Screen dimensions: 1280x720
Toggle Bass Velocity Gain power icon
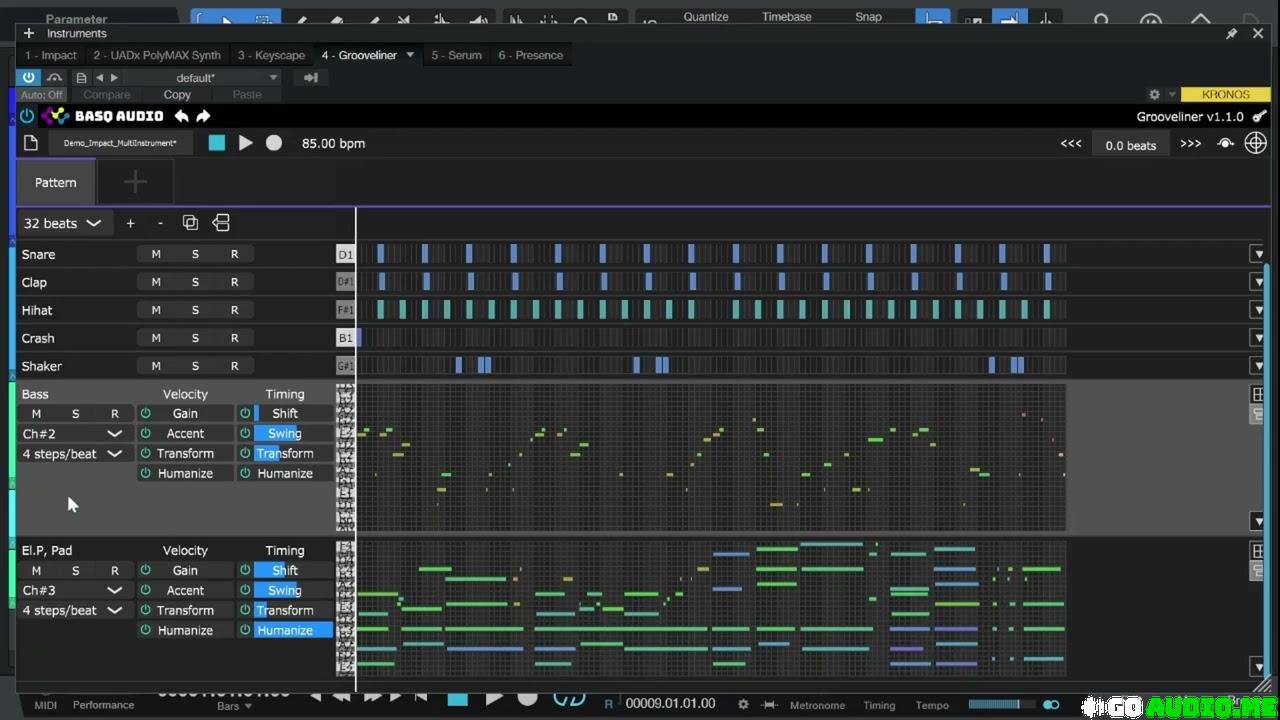145,413
